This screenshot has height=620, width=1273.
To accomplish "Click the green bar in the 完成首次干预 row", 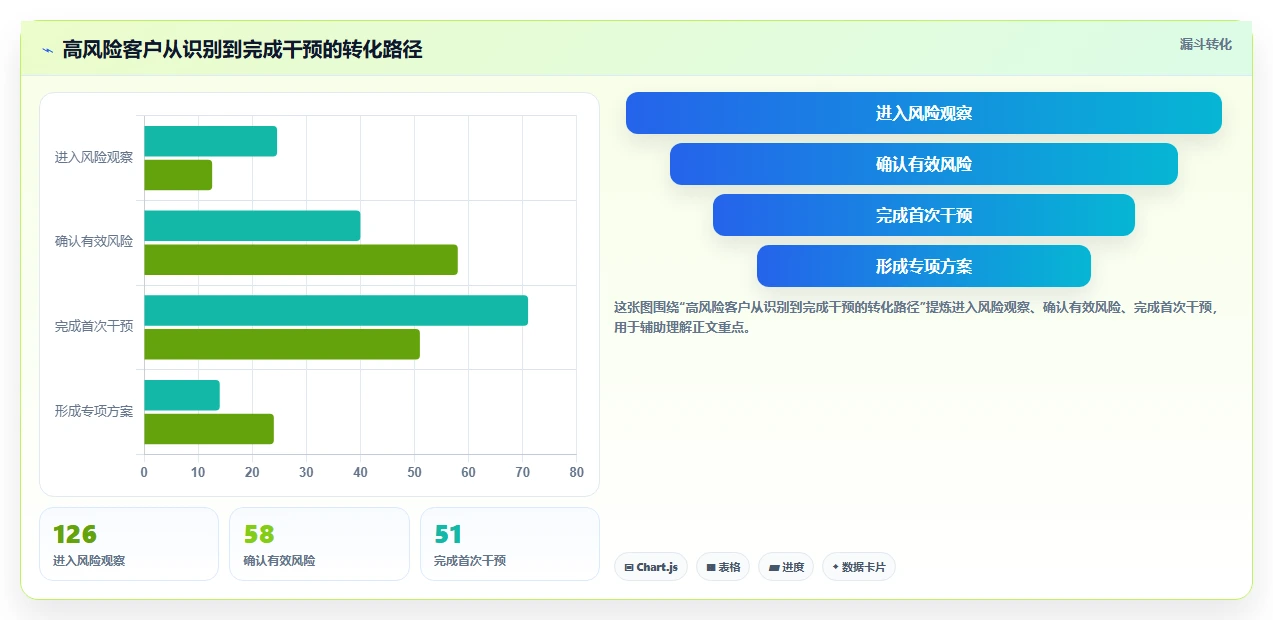I will (x=282, y=344).
